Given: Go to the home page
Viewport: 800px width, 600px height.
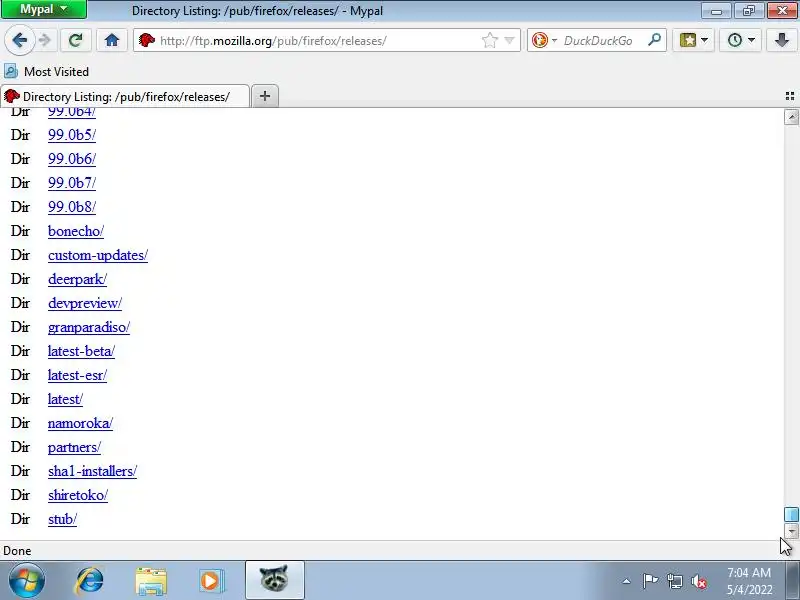Looking at the screenshot, I should click(112, 40).
